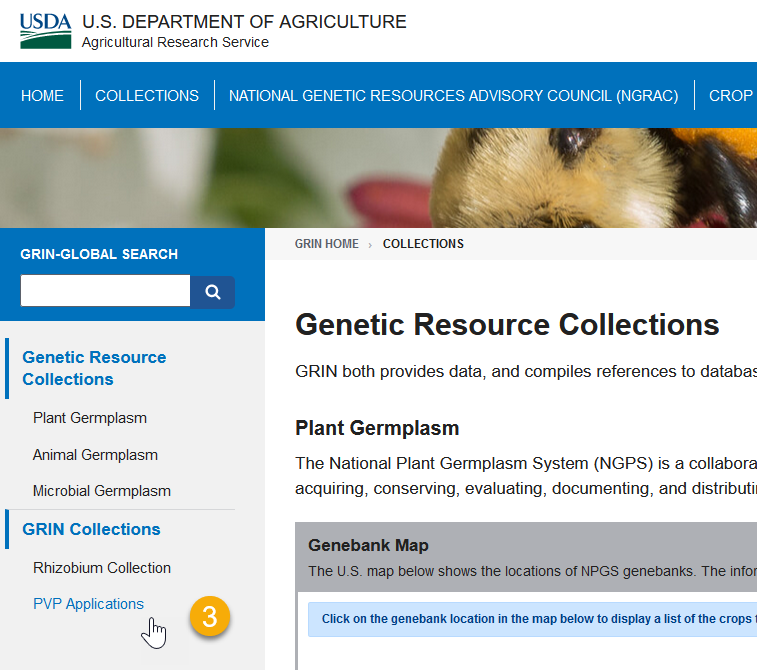Open National Genetic Resources Advisory Council menu
Image resolution: width=757 pixels, height=670 pixels.
454,96
